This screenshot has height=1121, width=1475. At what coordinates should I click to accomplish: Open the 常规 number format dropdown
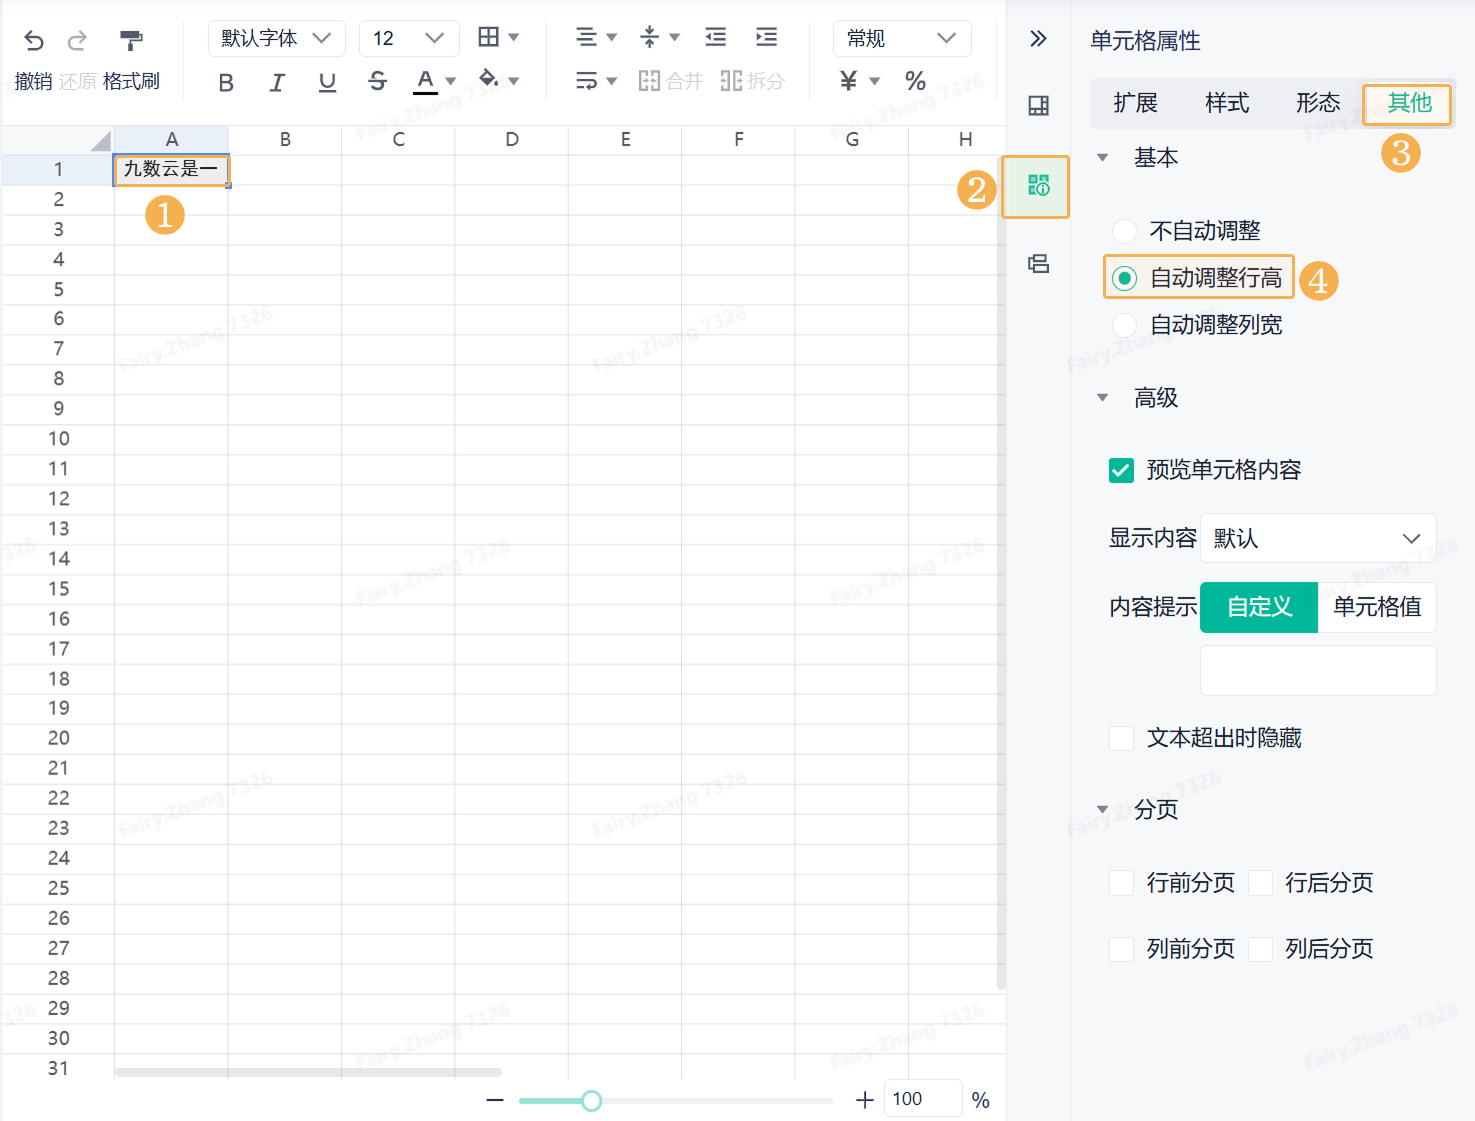point(902,38)
